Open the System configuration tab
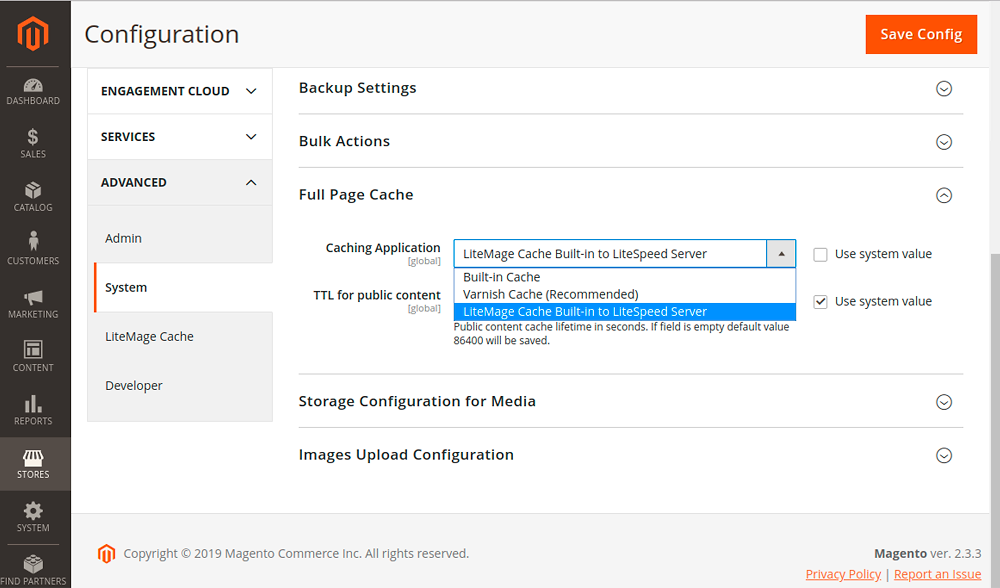Viewport: 1000px width, 588px height. click(x=183, y=288)
